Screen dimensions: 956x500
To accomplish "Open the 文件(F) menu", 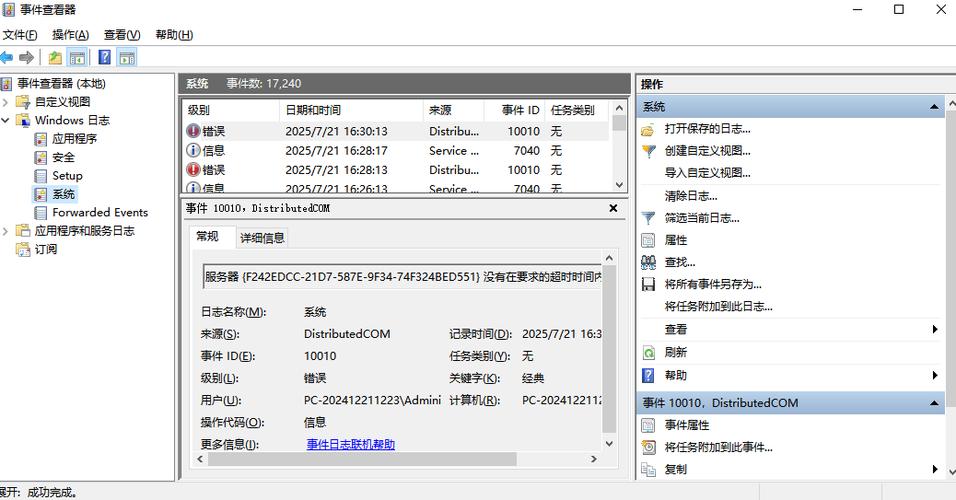I will click(x=20, y=35).
